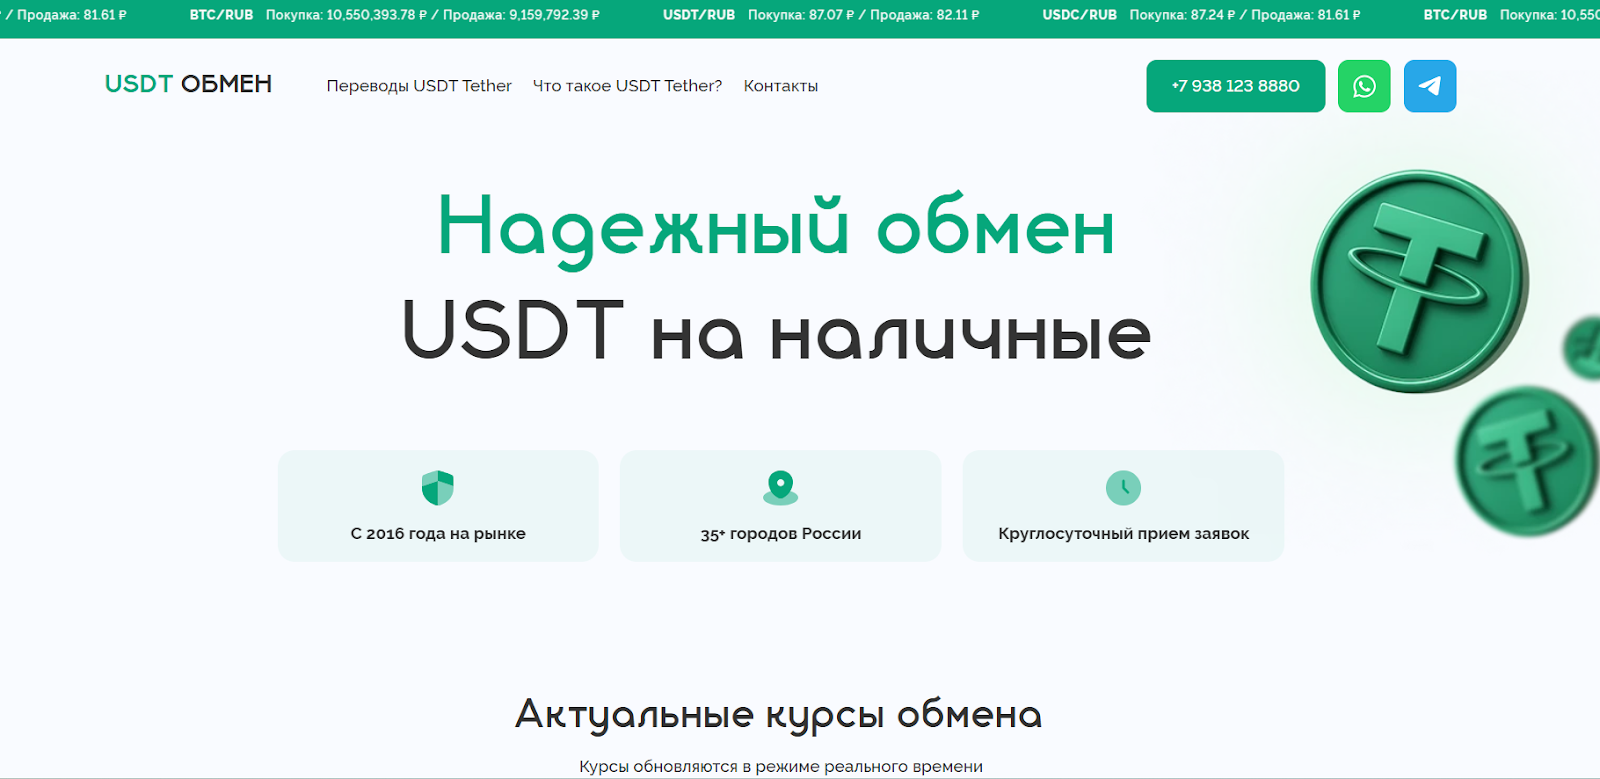
Task: Click the USDT на наличные headline
Action: (776, 331)
